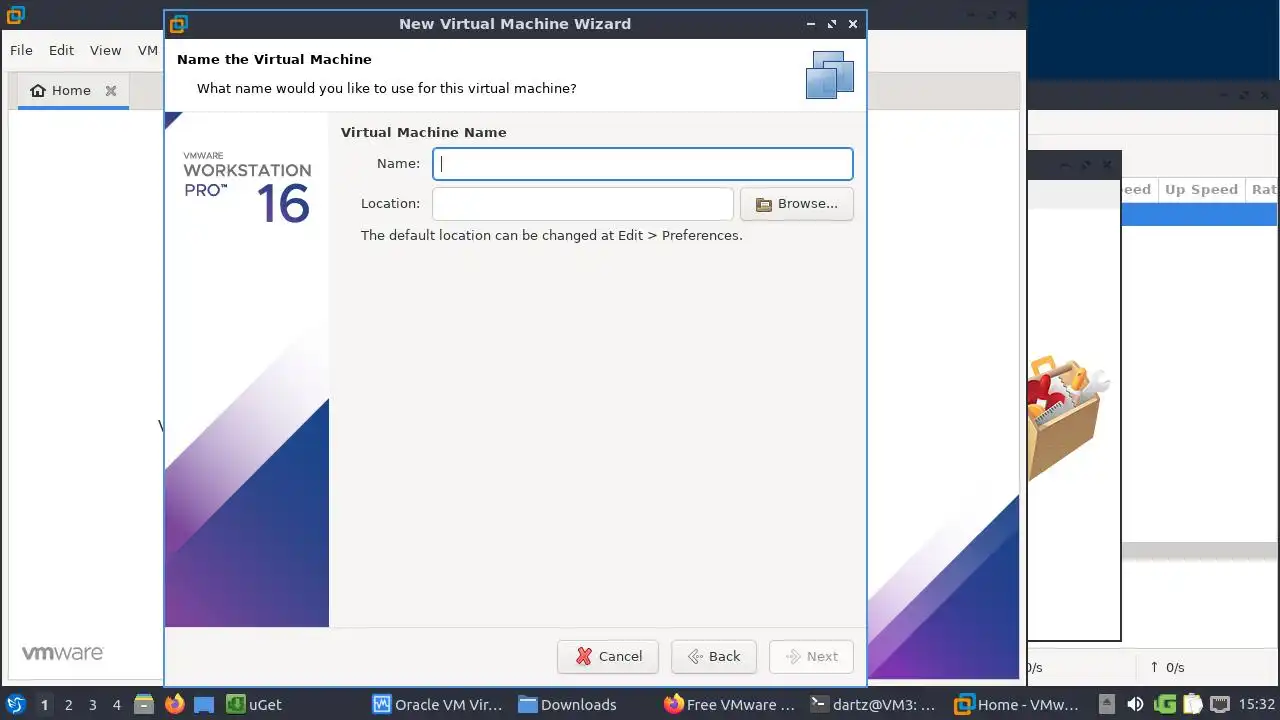This screenshot has height=720, width=1280.
Task: Open the network connection tray icon
Action: point(1220,705)
